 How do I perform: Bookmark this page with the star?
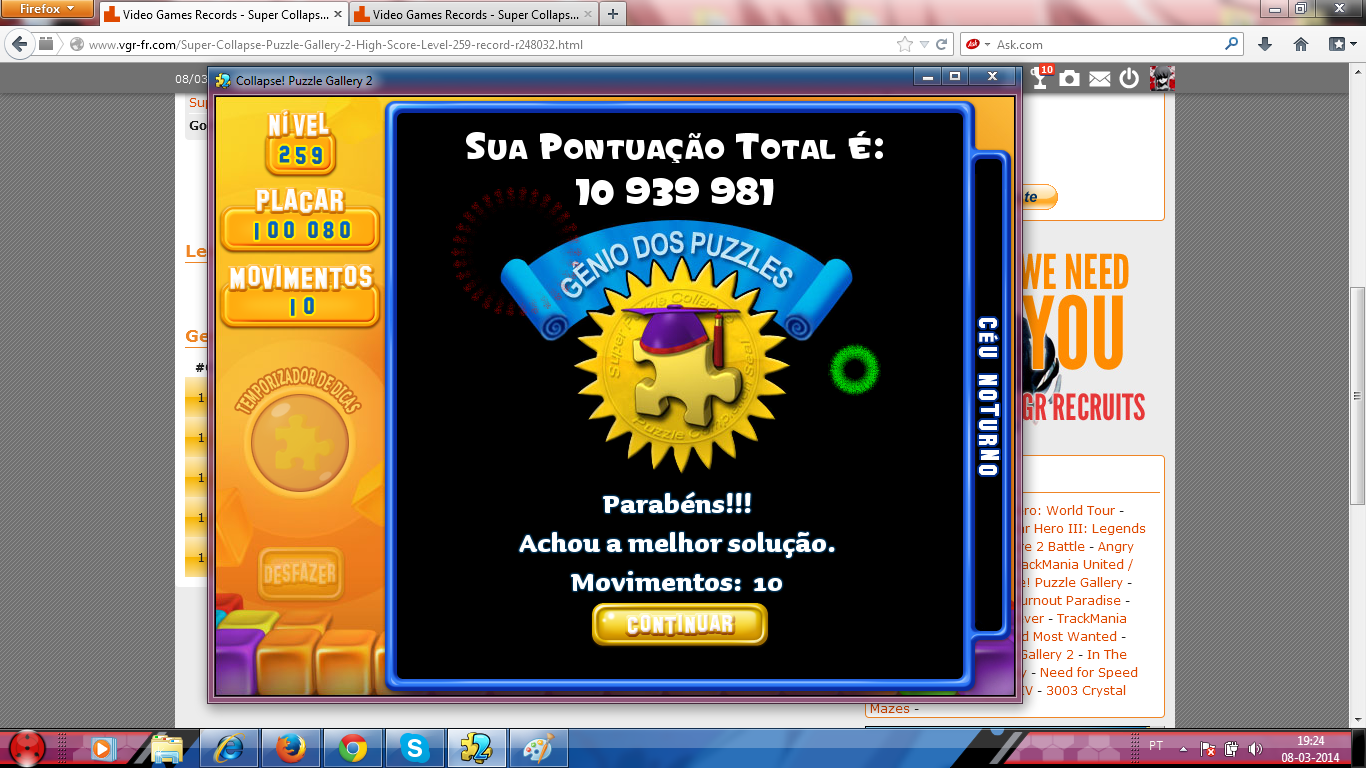tap(905, 45)
